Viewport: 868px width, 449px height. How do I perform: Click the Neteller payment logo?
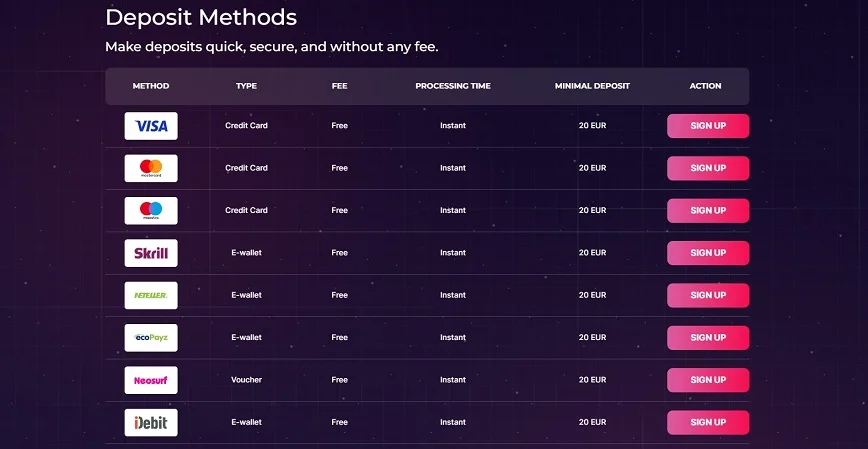(x=151, y=296)
